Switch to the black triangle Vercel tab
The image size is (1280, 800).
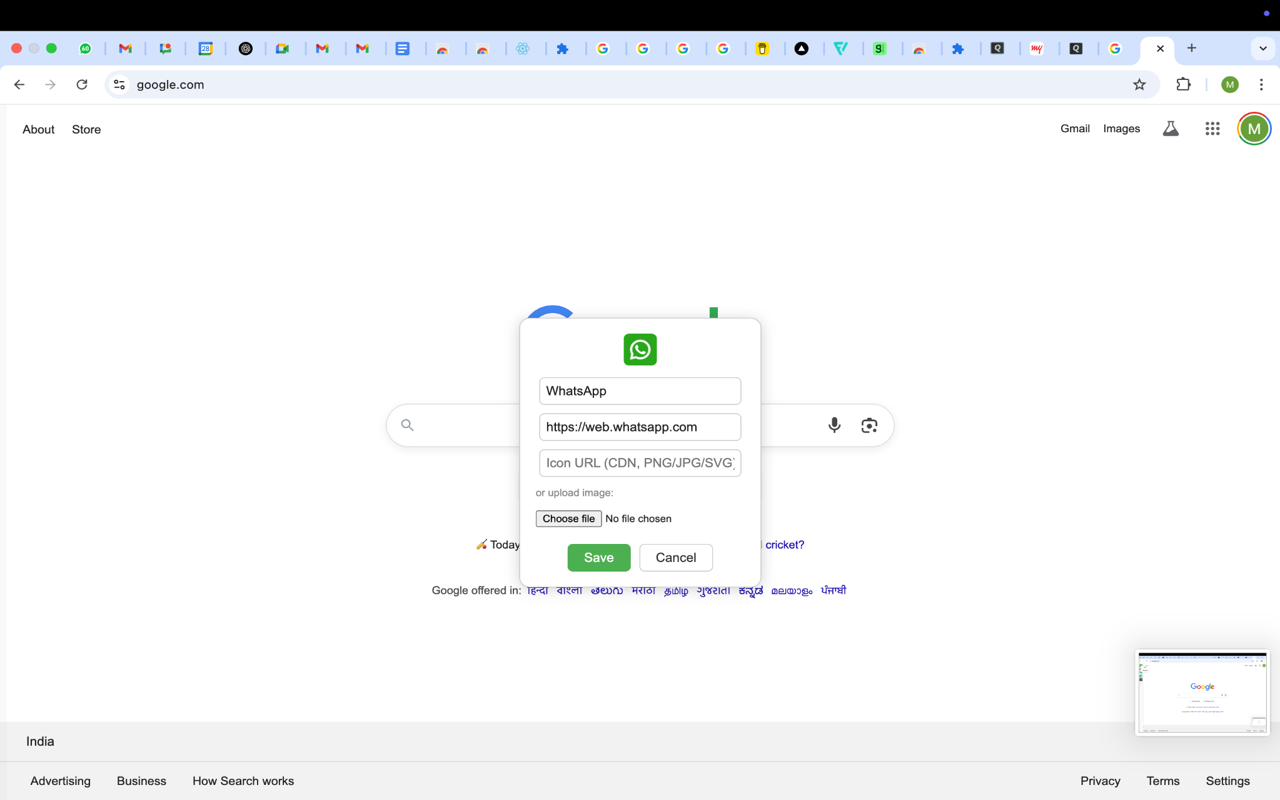(x=802, y=48)
